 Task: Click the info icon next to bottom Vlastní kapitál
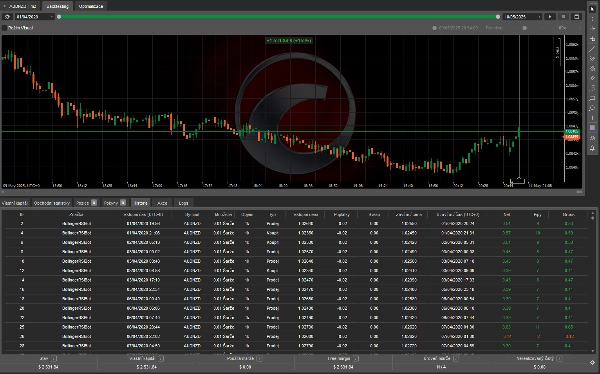tap(161, 359)
